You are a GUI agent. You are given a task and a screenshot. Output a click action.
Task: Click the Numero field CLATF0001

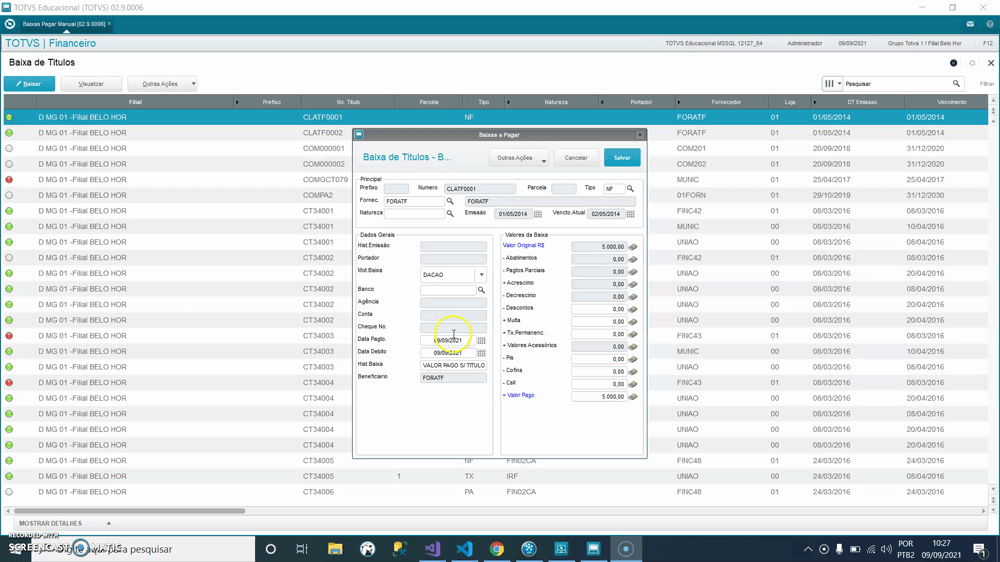[480, 189]
